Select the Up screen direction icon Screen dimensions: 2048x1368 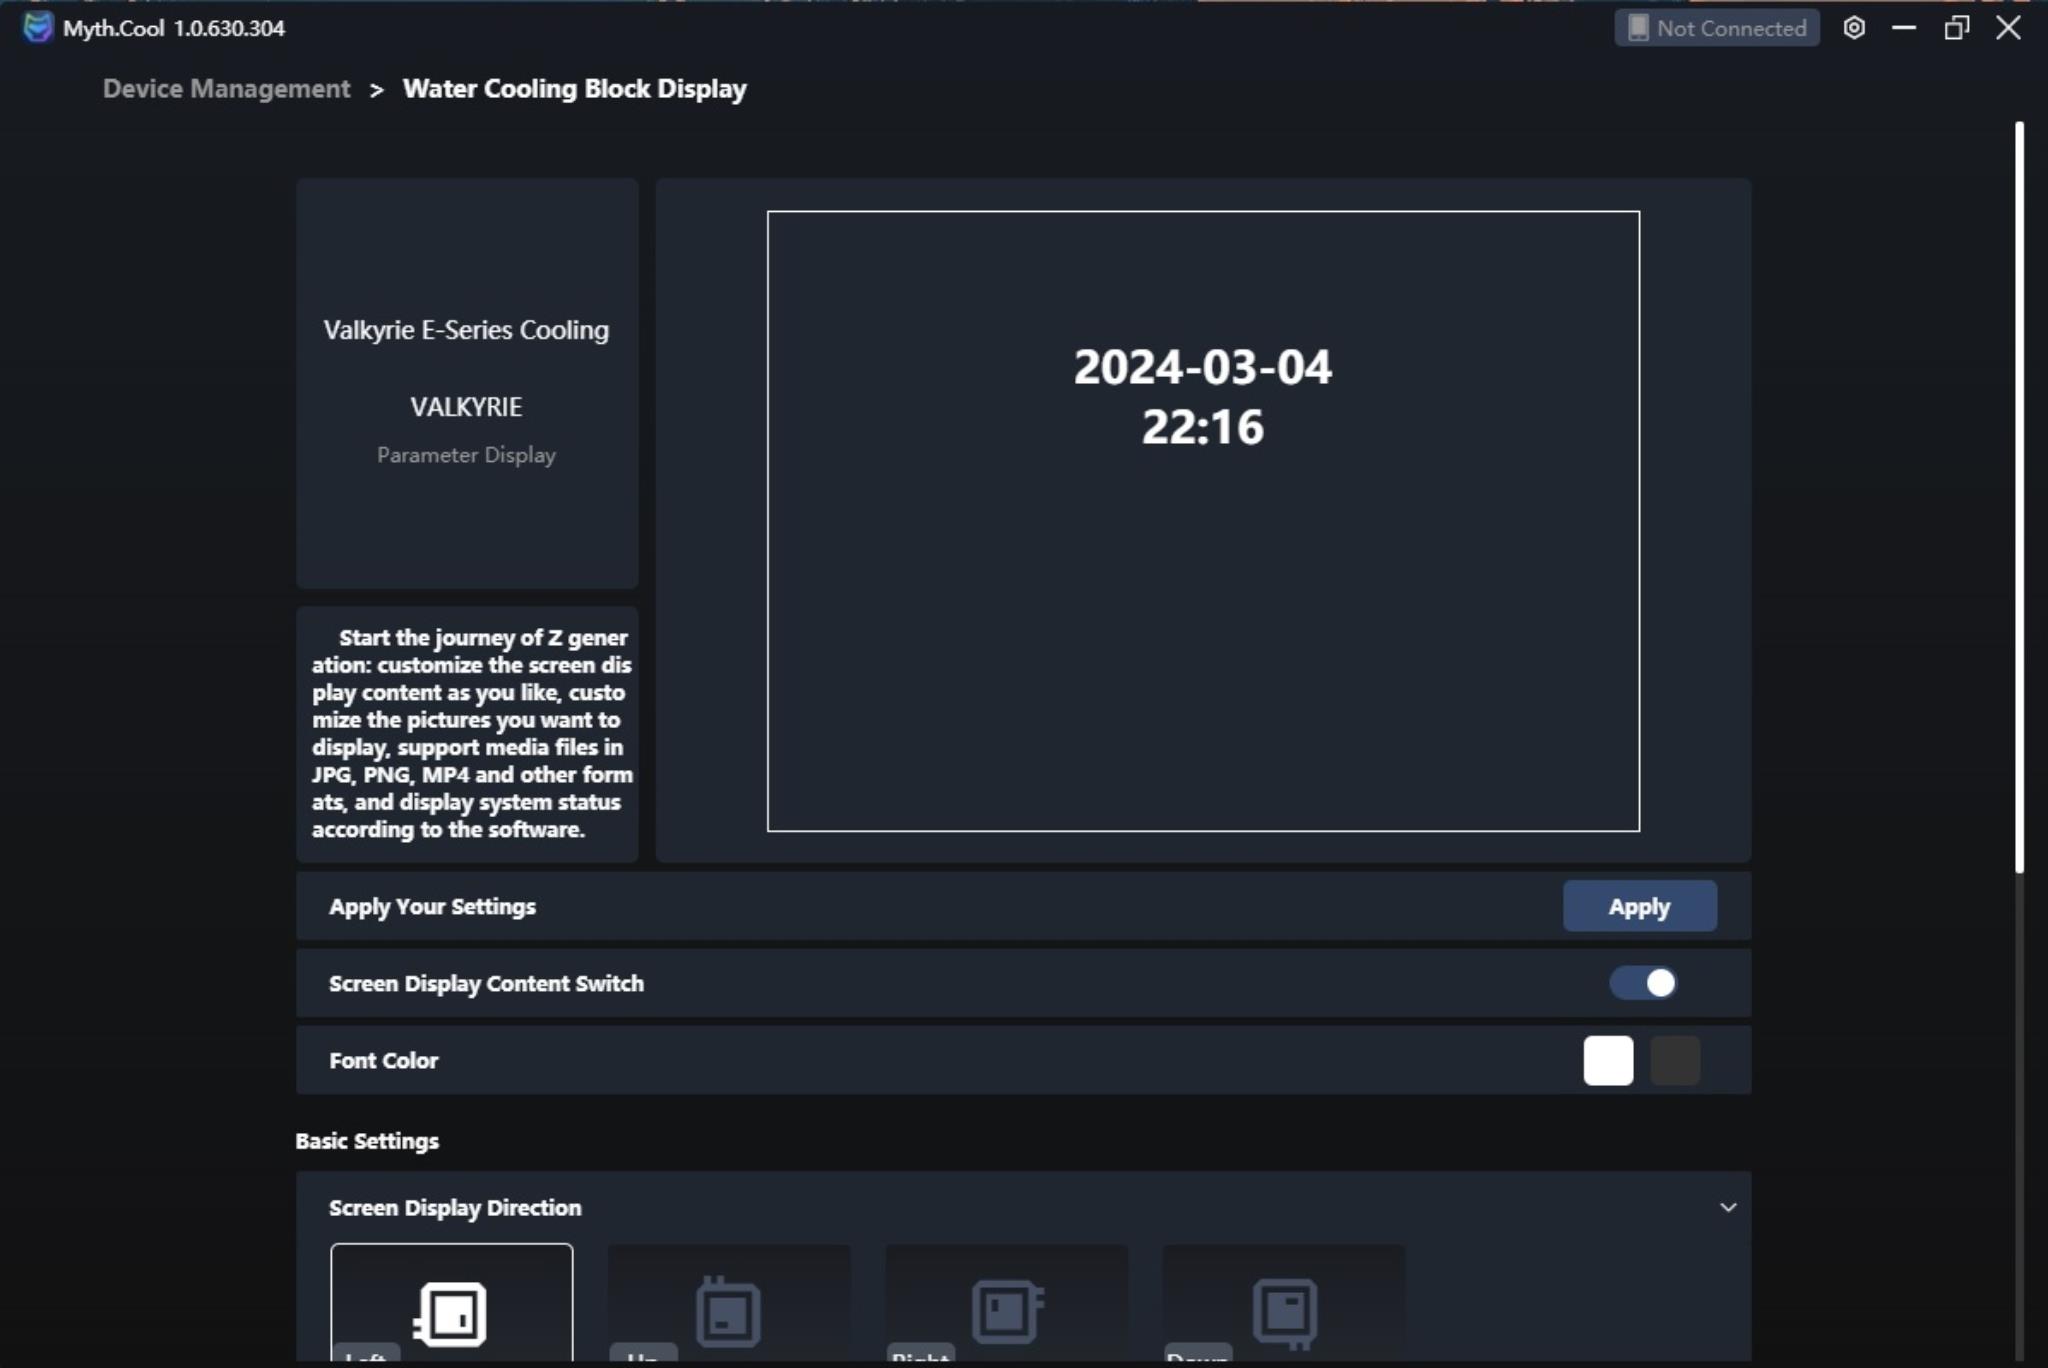pyautogui.click(x=728, y=1311)
